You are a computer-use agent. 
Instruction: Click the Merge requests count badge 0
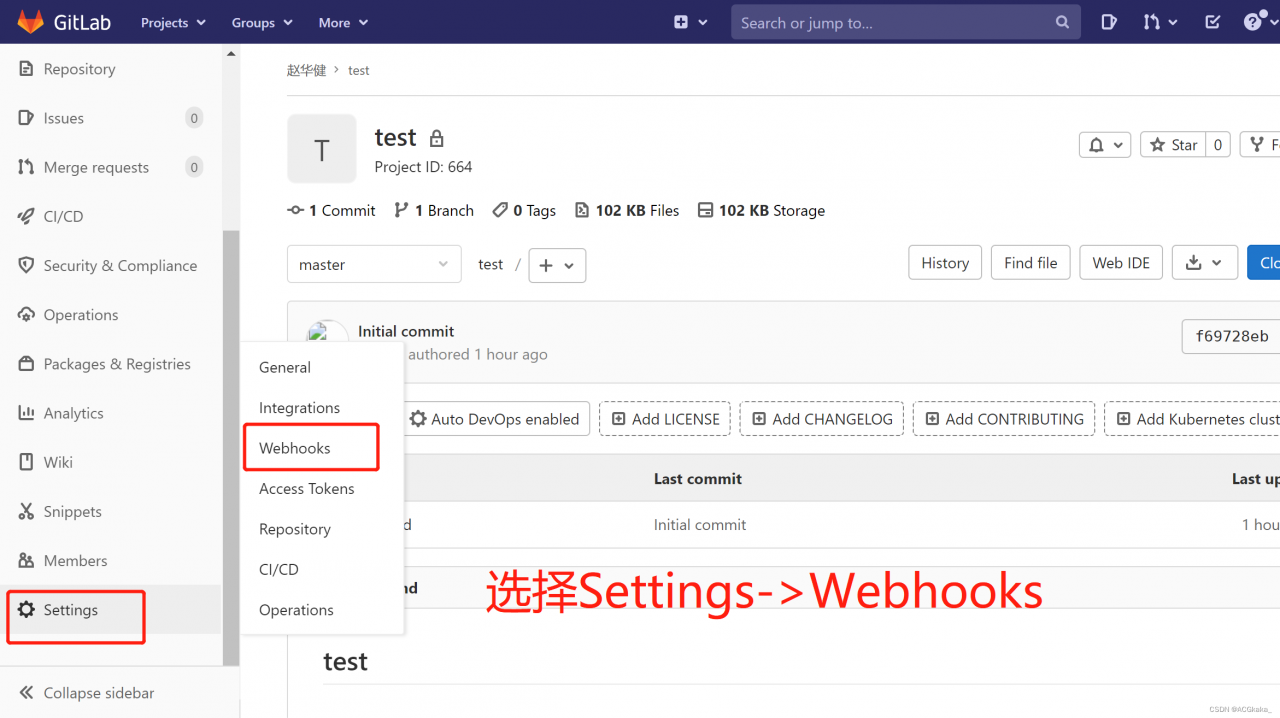coord(194,167)
